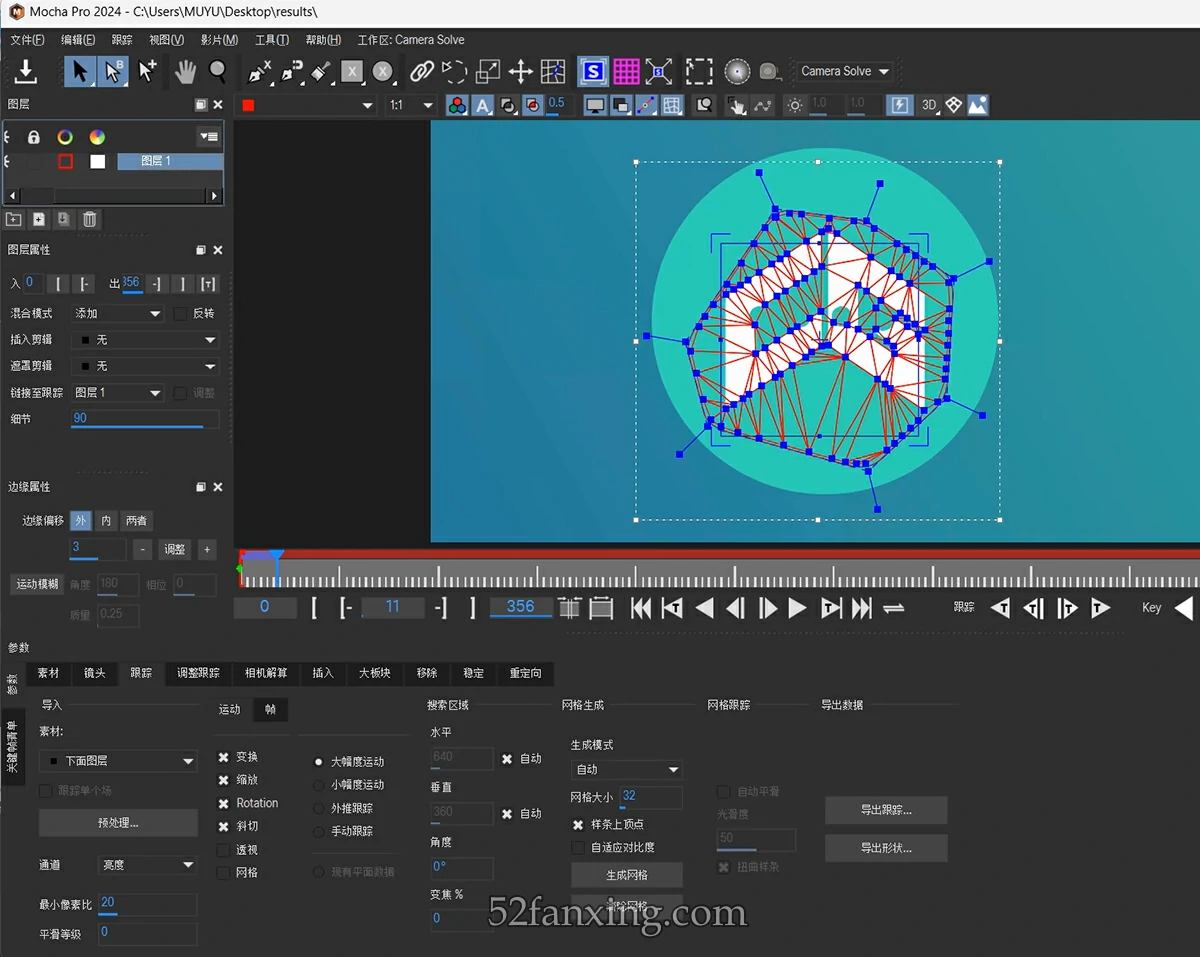This screenshot has width=1200, height=957.
Task: Show the magenta grid overlay
Action: (x=626, y=71)
